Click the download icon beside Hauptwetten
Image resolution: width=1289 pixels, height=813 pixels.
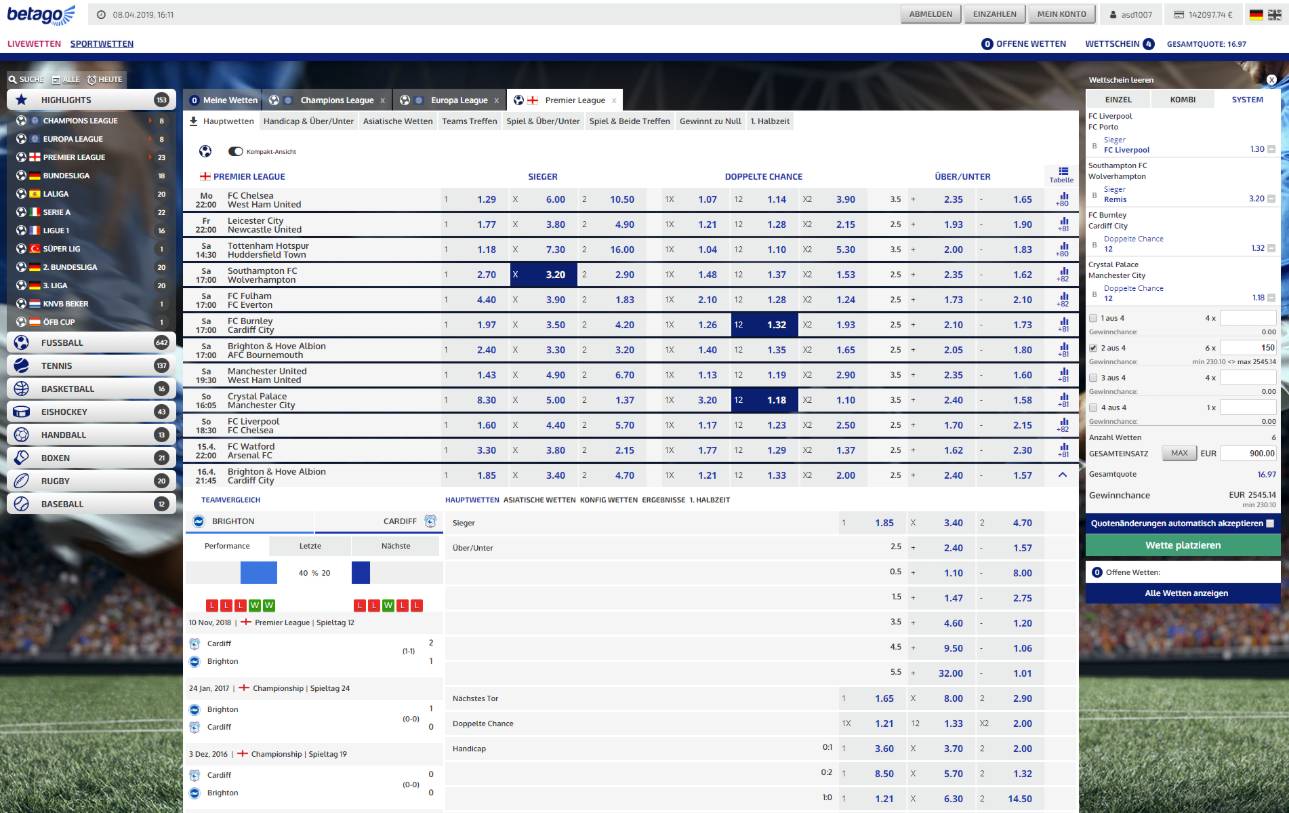[x=194, y=121]
